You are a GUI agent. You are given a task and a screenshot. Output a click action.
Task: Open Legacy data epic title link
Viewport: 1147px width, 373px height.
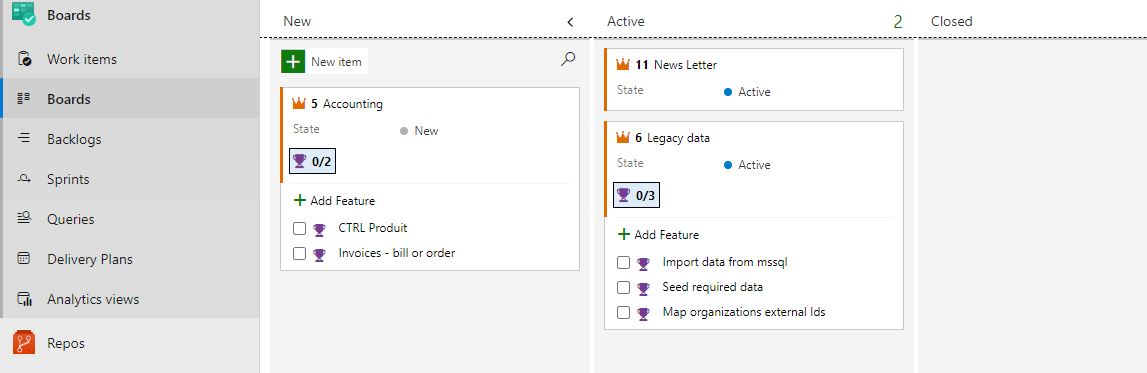tap(678, 137)
